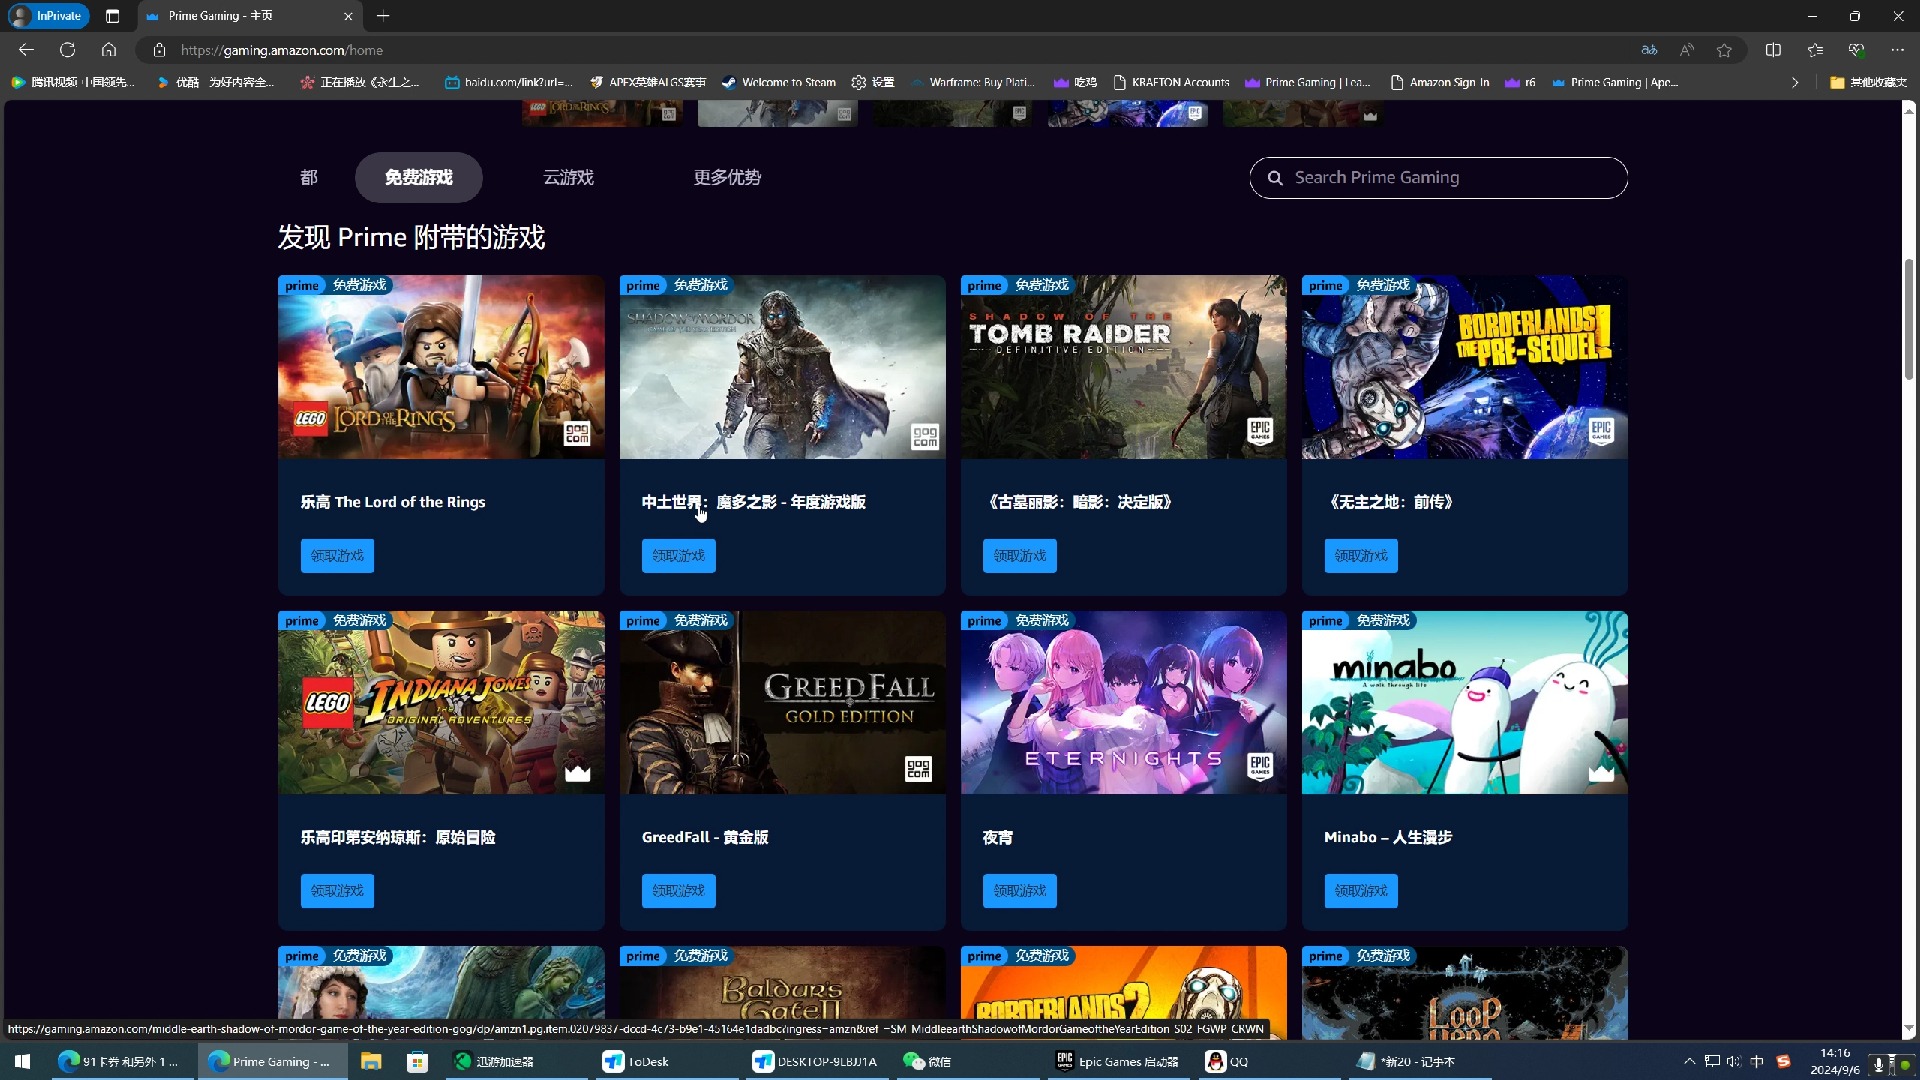
Task: Select the 免费游戏 tab
Action: point(419,178)
